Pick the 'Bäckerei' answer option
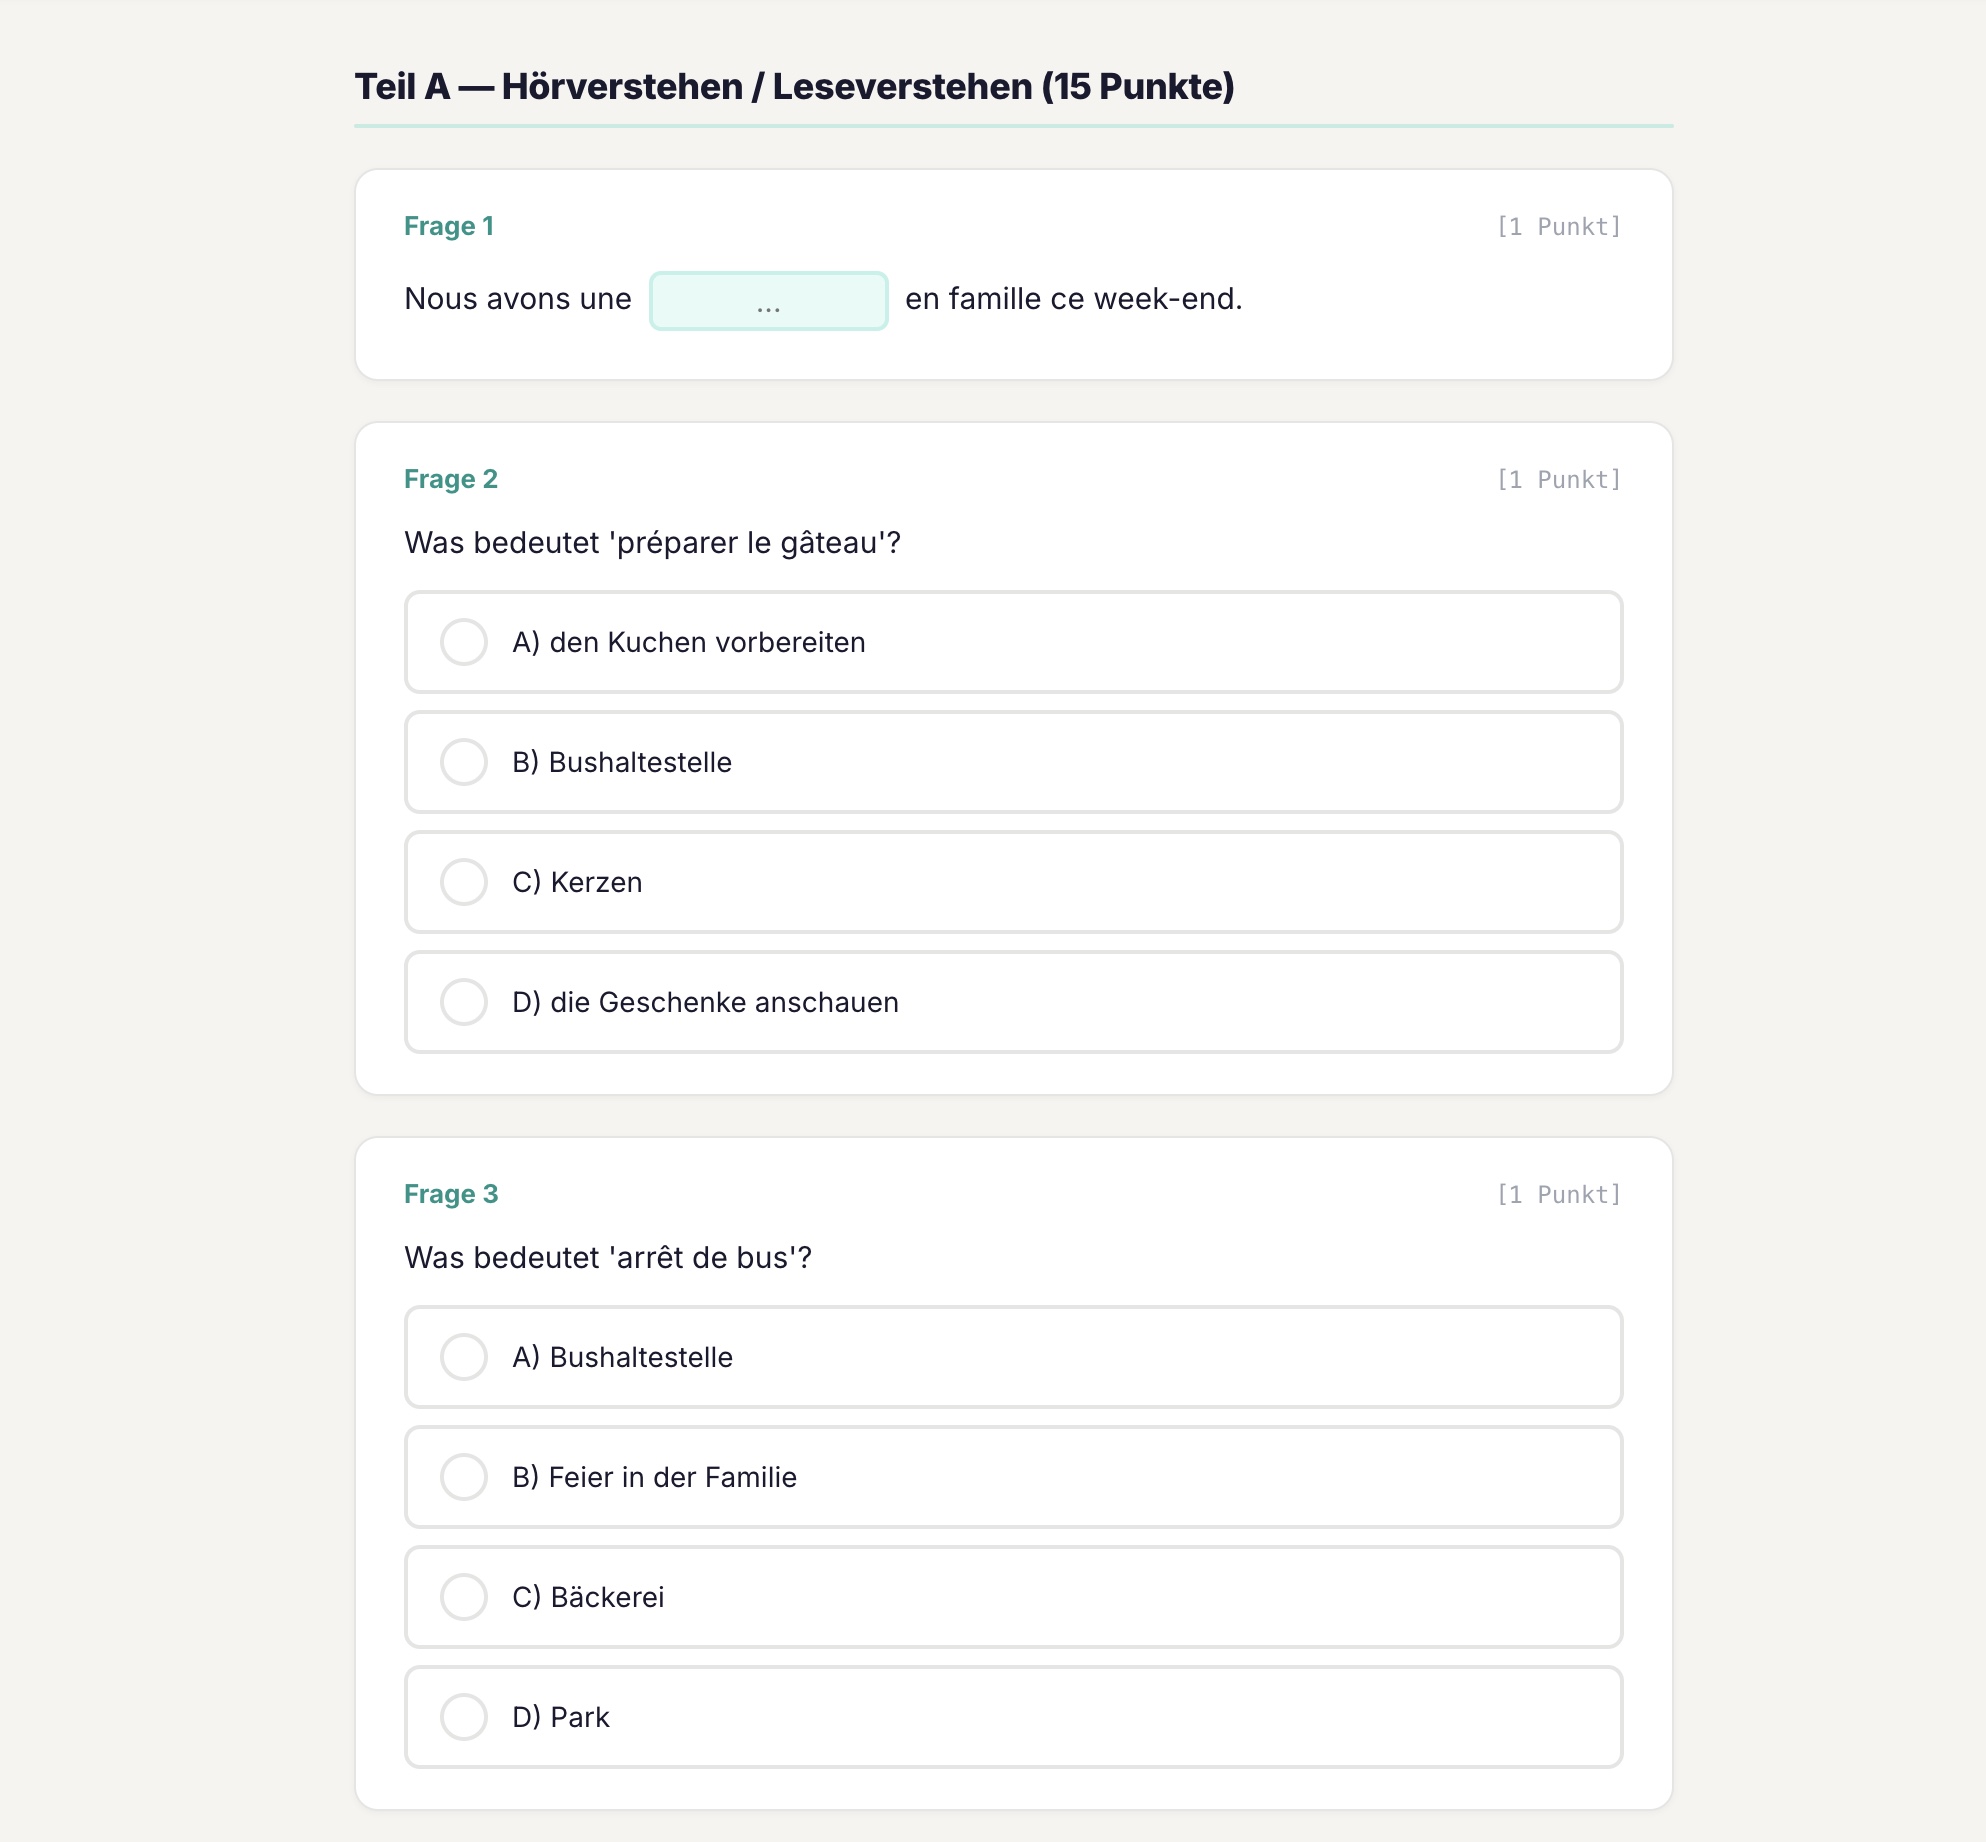This screenshot has width=1986, height=1842. click(x=464, y=1597)
